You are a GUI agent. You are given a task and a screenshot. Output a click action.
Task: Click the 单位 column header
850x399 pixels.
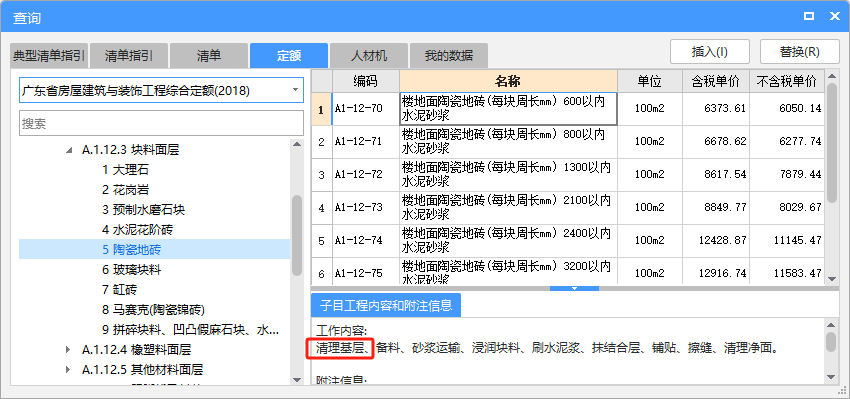pyautogui.click(x=649, y=81)
